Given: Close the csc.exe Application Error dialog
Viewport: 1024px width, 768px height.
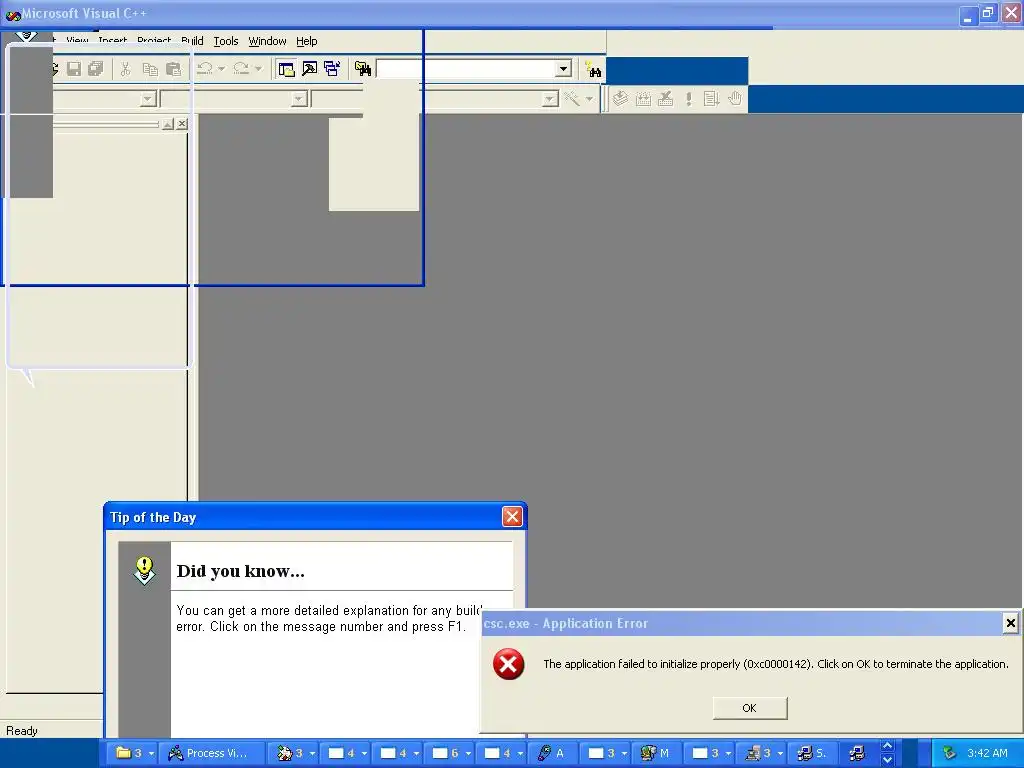Looking at the screenshot, I should coord(1010,623).
